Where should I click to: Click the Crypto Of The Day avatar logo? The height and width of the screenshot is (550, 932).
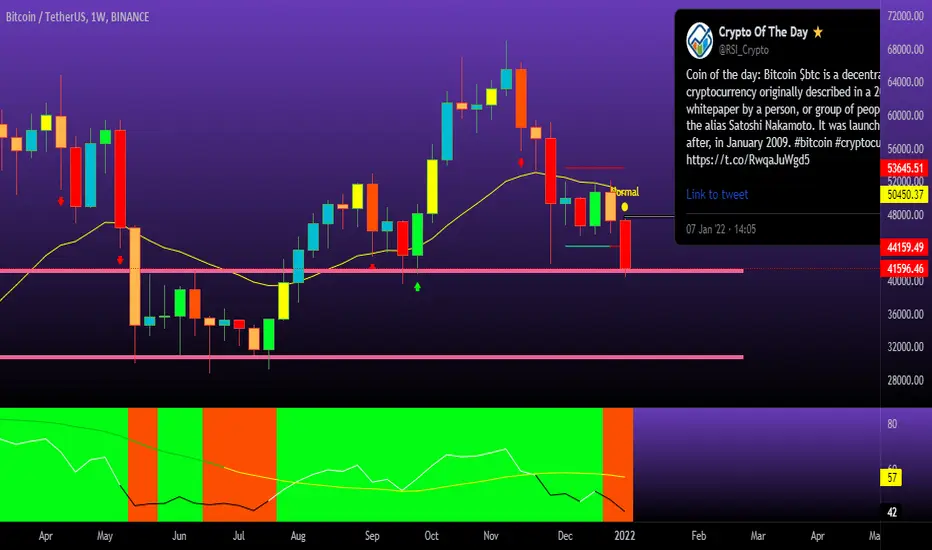(x=700, y=40)
